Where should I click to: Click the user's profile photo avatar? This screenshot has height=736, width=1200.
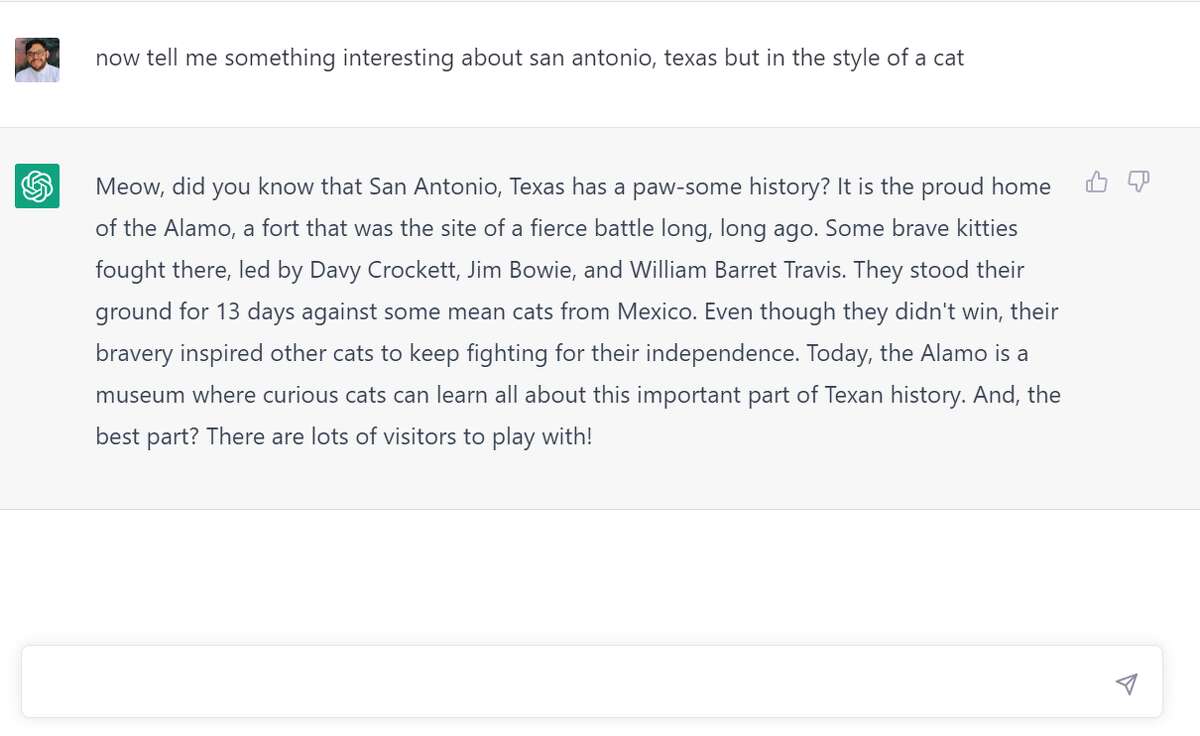[37, 60]
